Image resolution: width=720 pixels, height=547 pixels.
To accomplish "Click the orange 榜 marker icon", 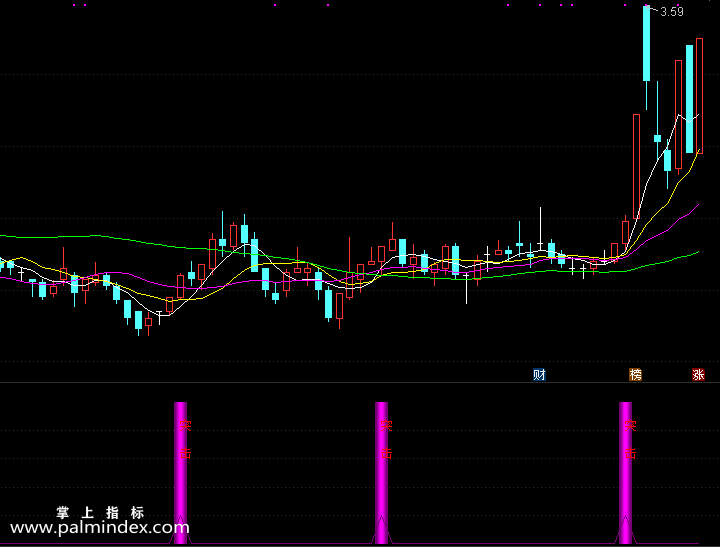I will pos(635,375).
